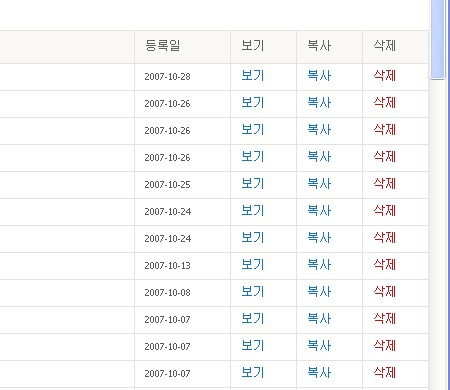Open 보기 link for 2007-10-28 row
450x390 pixels.
point(253,76)
